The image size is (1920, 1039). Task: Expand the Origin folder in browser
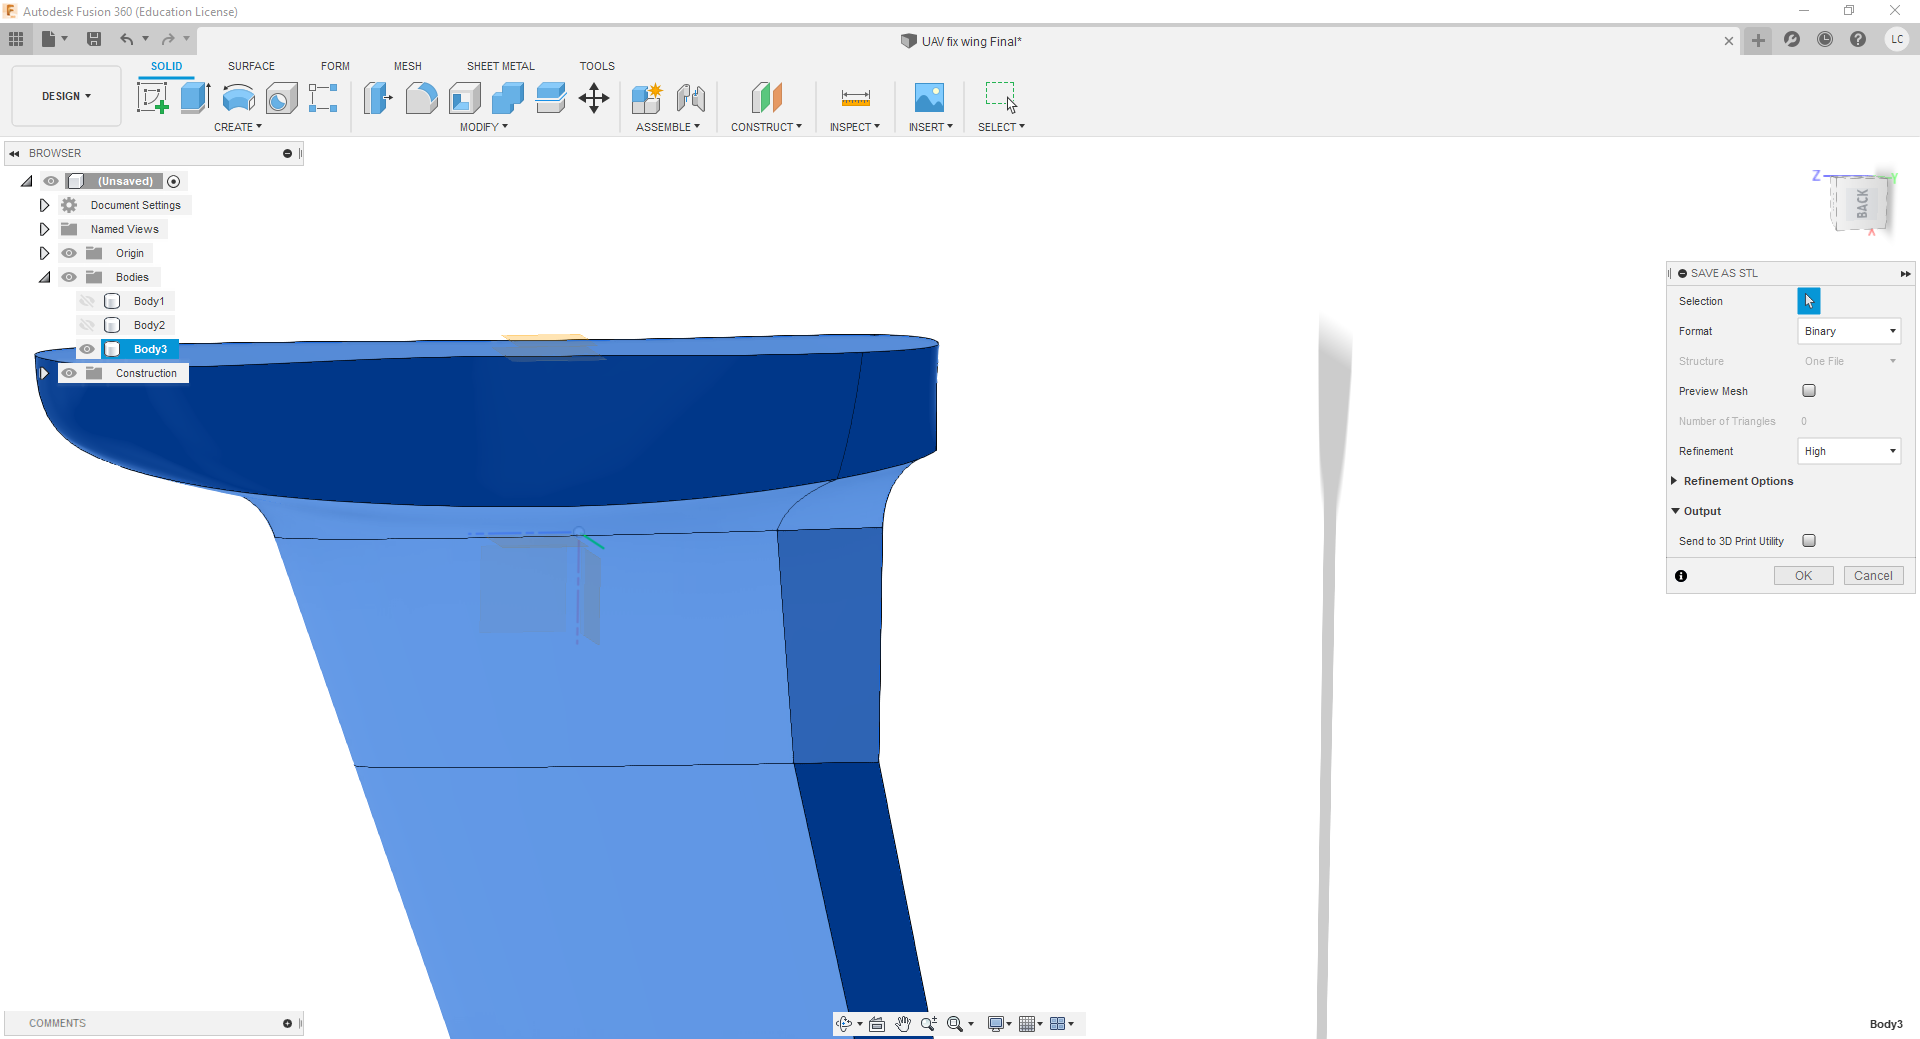44,253
